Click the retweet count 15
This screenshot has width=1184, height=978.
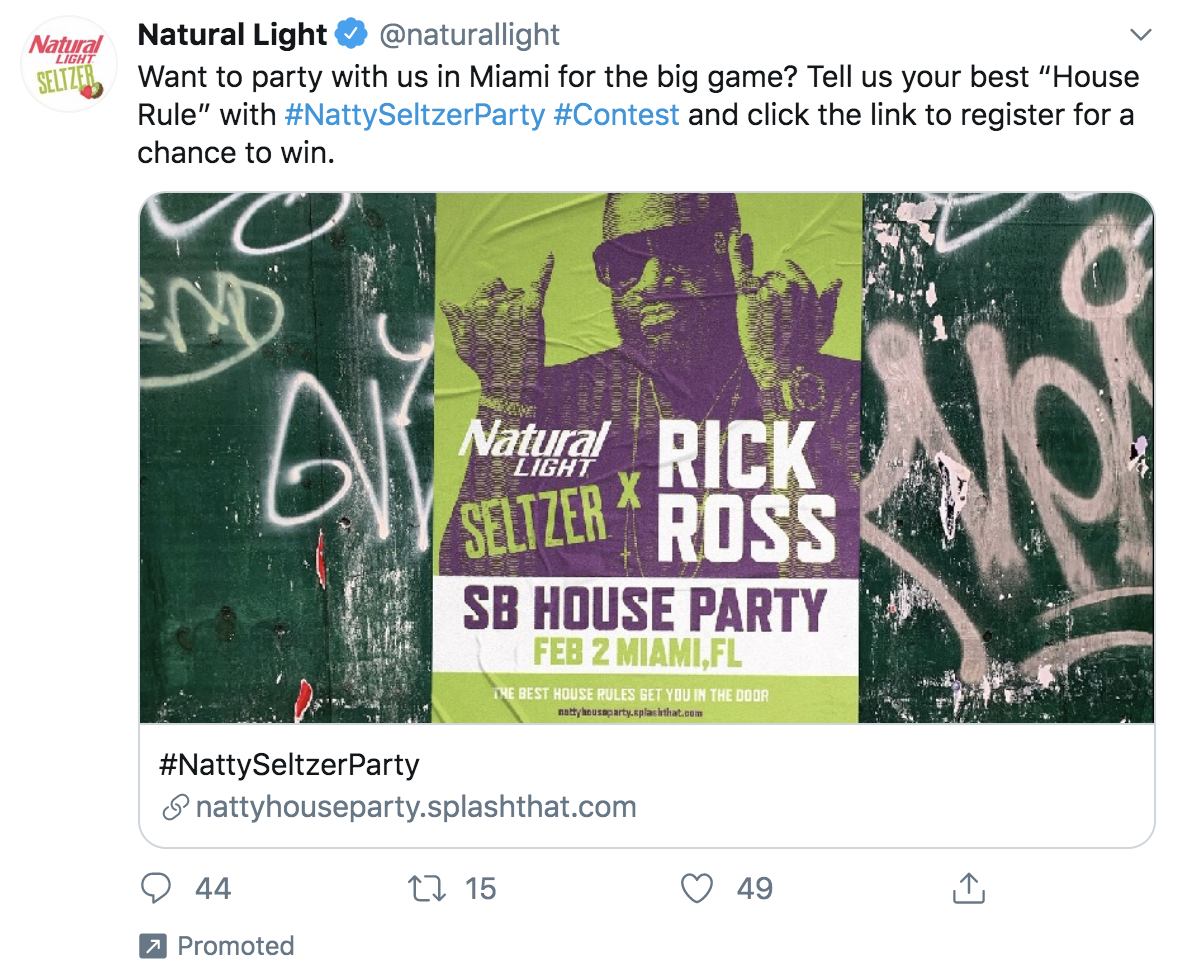coord(480,888)
